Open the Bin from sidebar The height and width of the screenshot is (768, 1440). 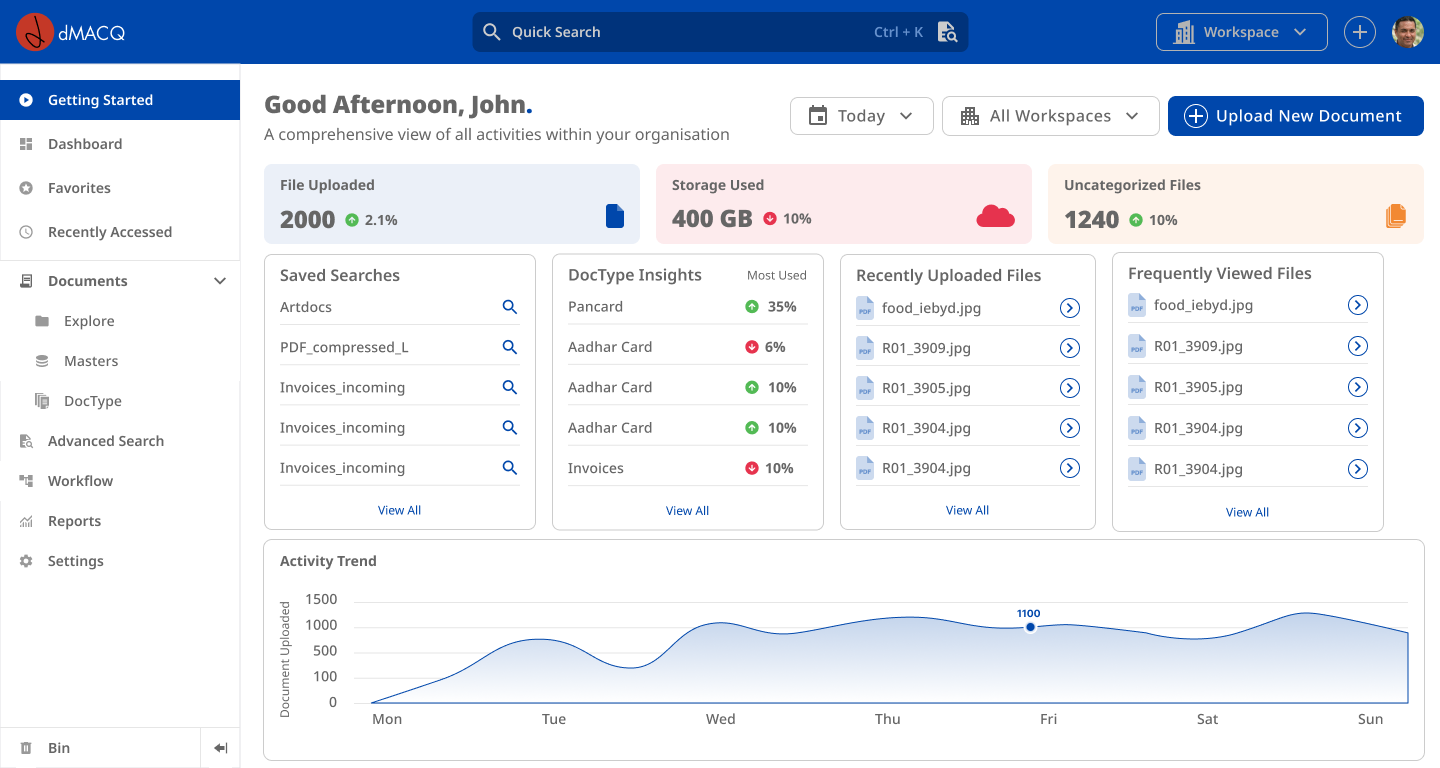click(x=59, y=748)
